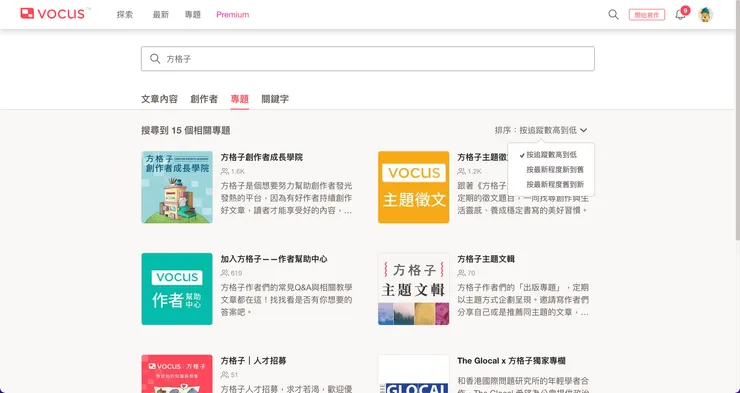Open the notifications bell icon
740x393 pixels.
[x=680, y=15]
